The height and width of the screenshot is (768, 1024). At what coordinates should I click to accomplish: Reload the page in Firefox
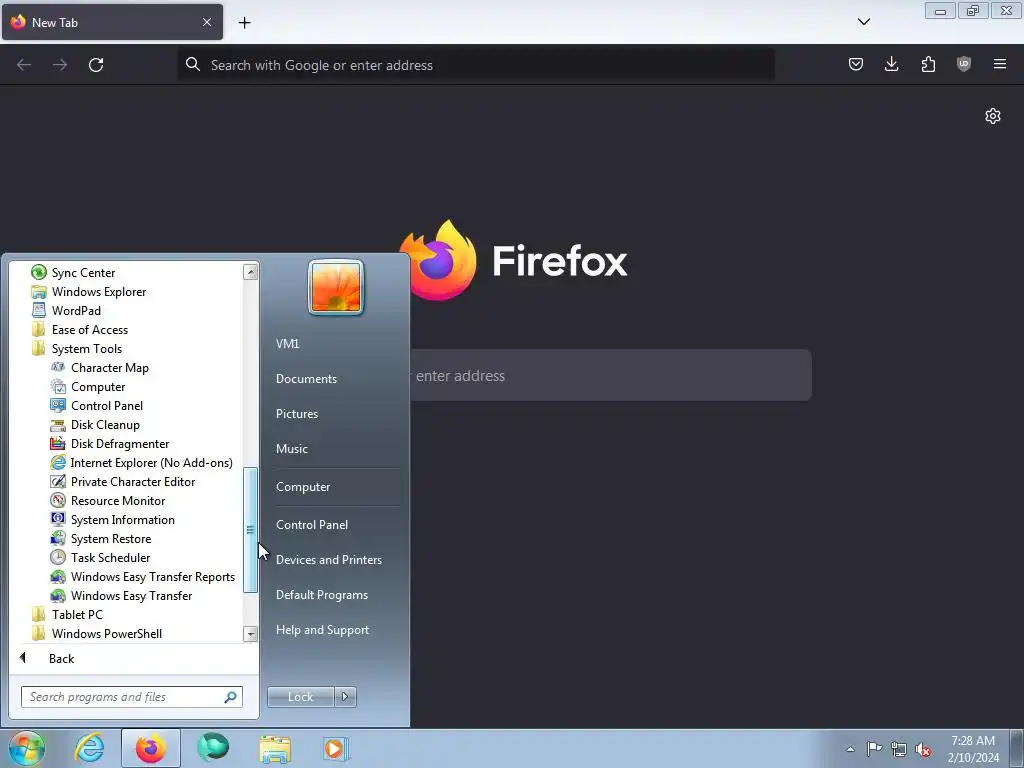click(96, 65)
